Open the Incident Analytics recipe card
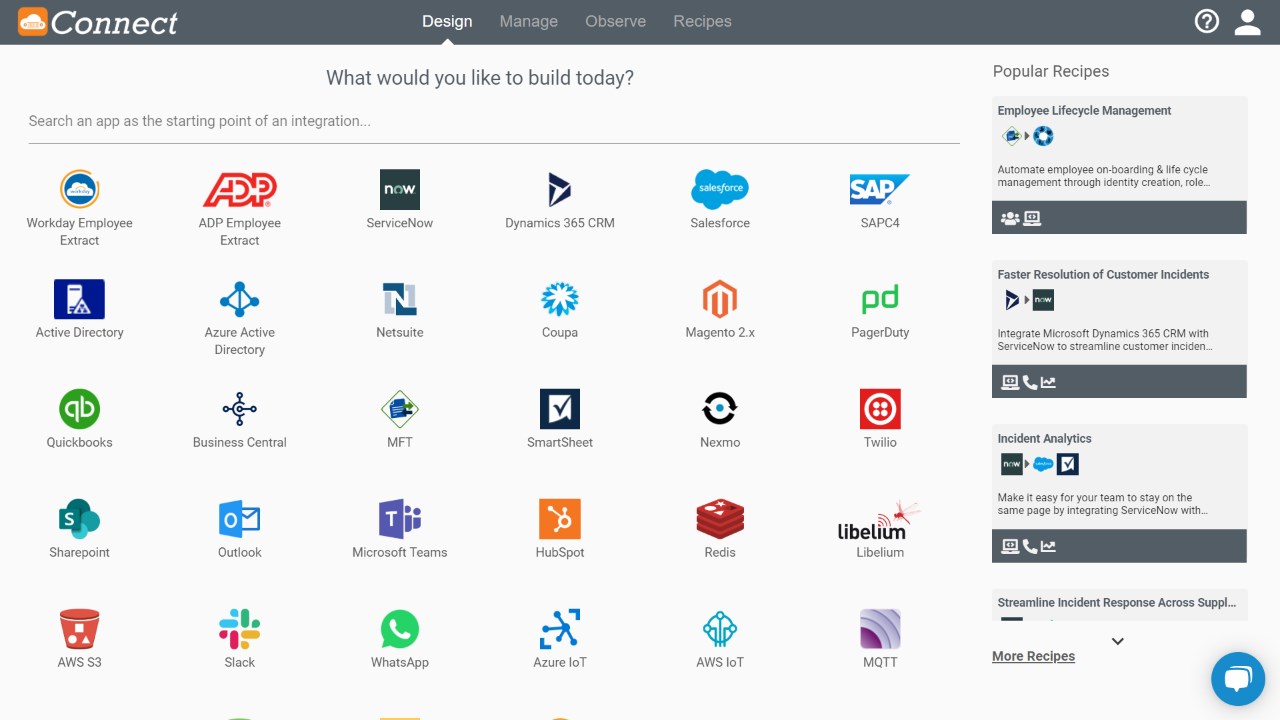The height and width of the screenshot is (720, 1280). click(1119, 493)
